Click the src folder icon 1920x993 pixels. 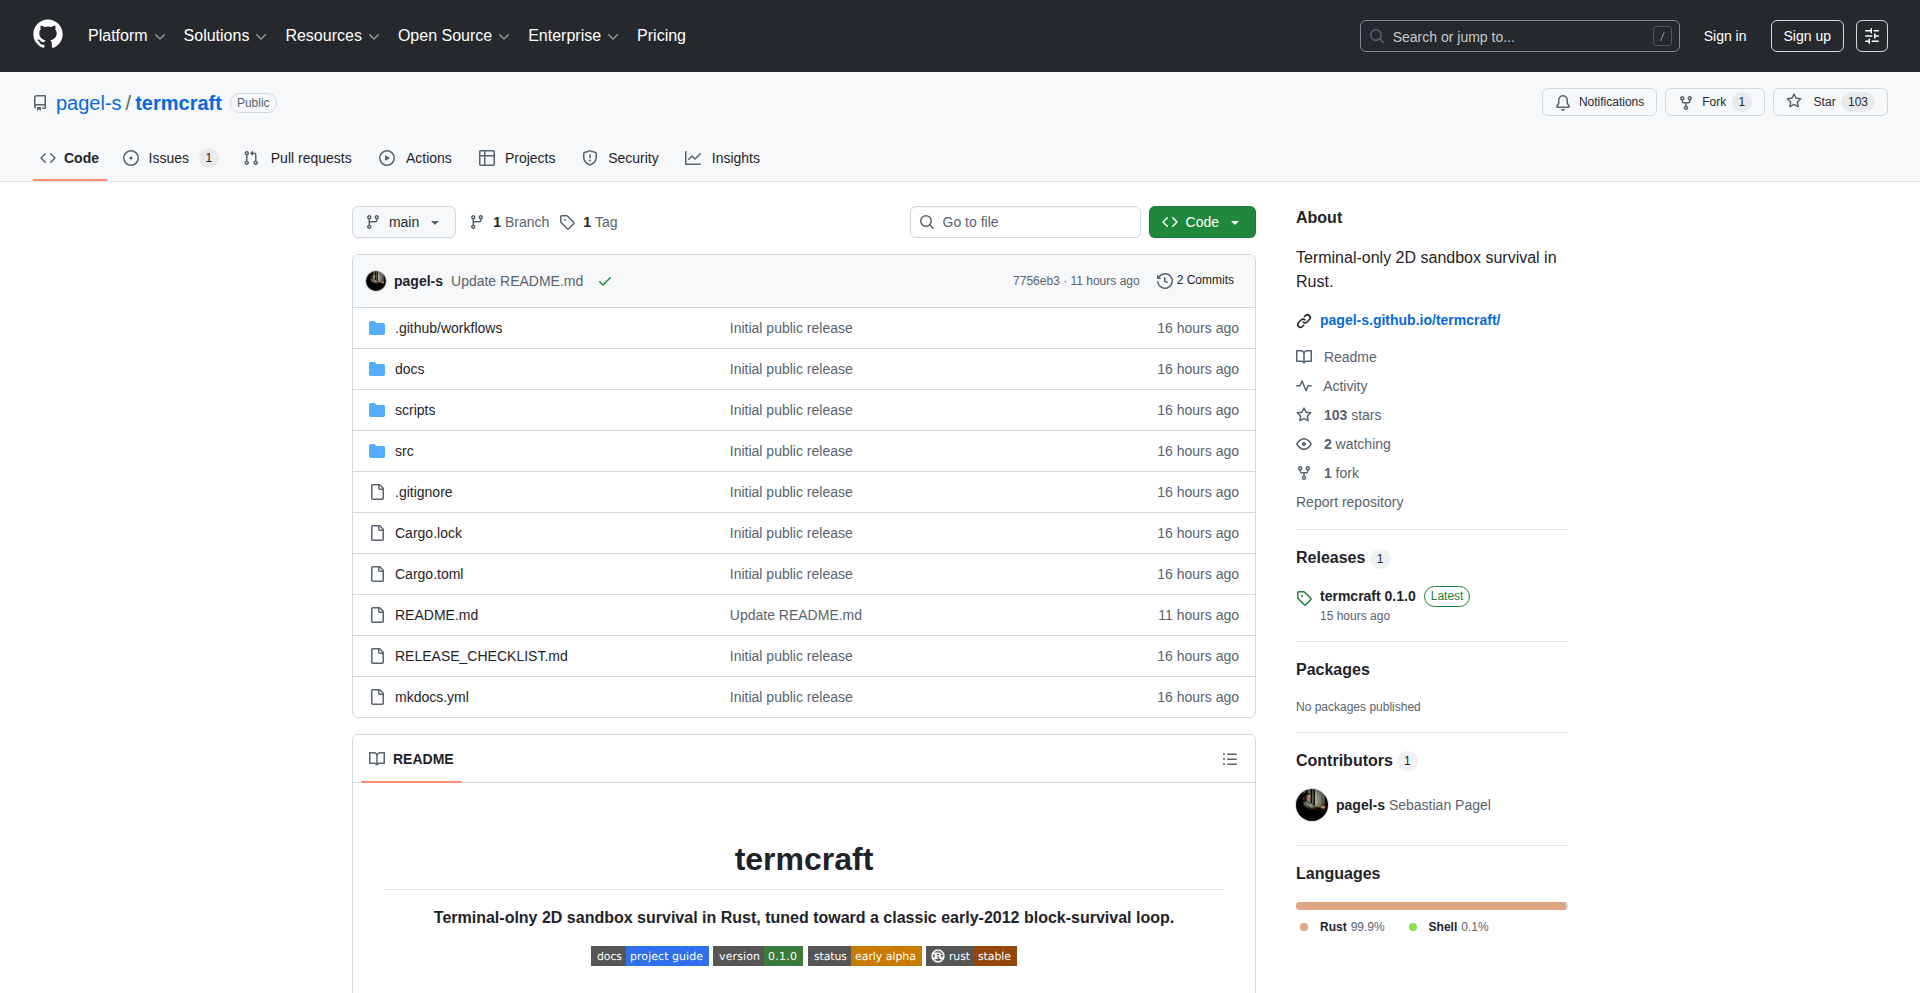coord(377,451)
